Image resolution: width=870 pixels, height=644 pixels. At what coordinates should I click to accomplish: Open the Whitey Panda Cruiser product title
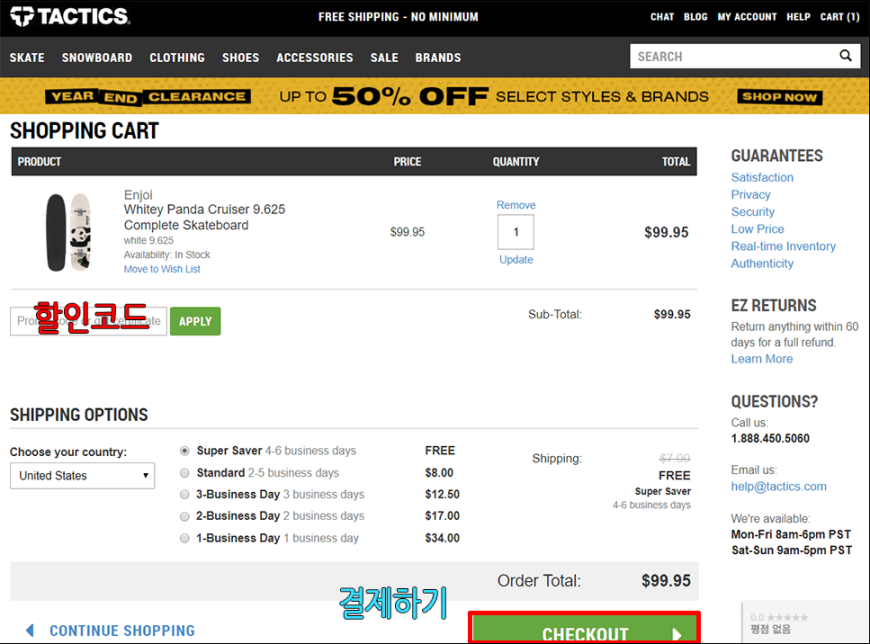(x=204, y=217)
